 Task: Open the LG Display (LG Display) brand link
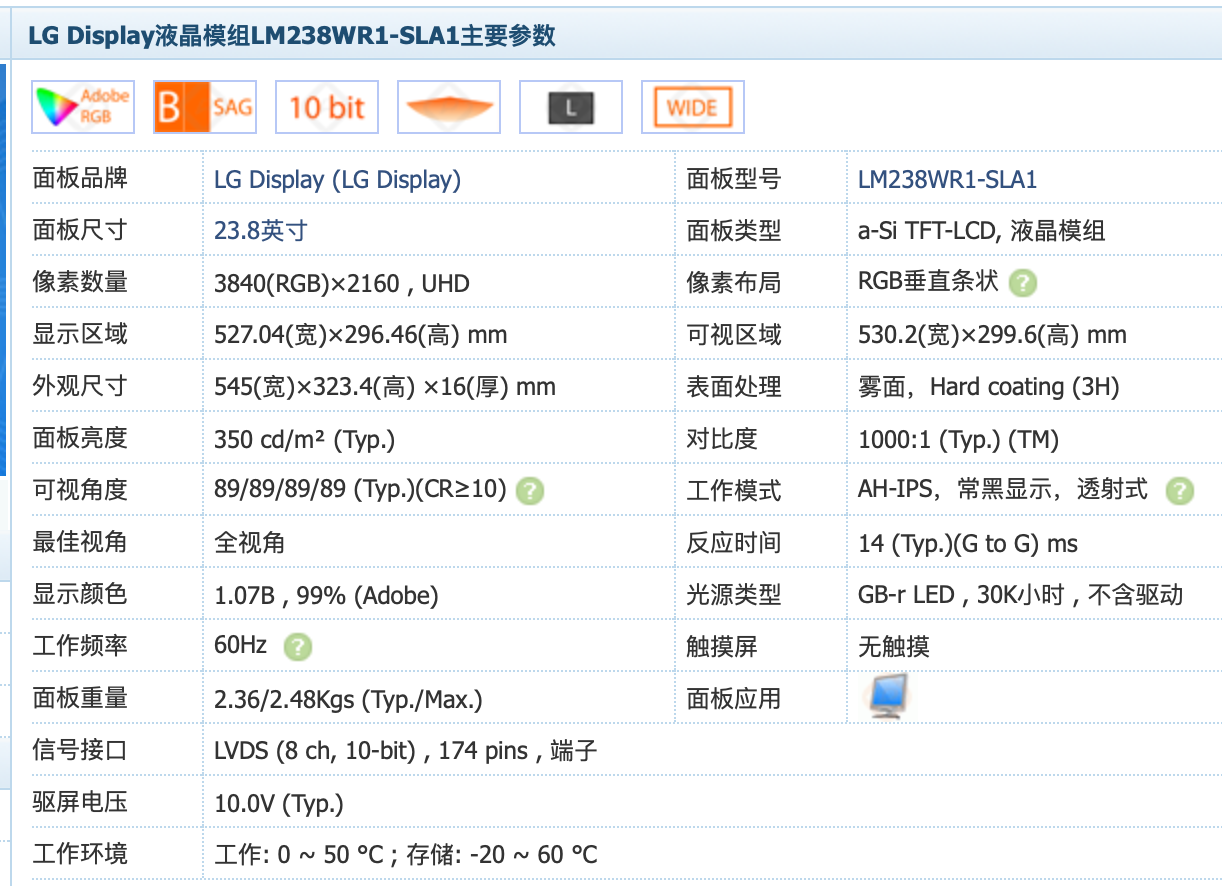338,180
